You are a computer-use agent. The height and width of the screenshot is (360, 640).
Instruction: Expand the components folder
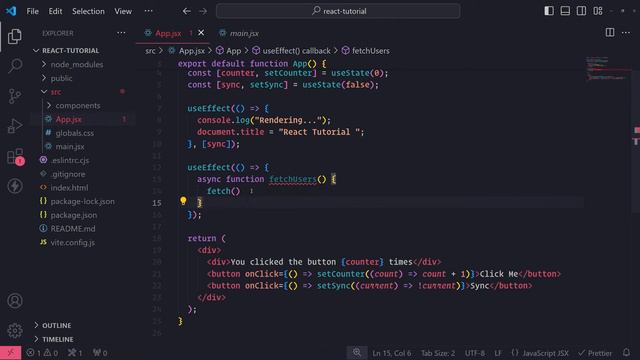(78, 105)
